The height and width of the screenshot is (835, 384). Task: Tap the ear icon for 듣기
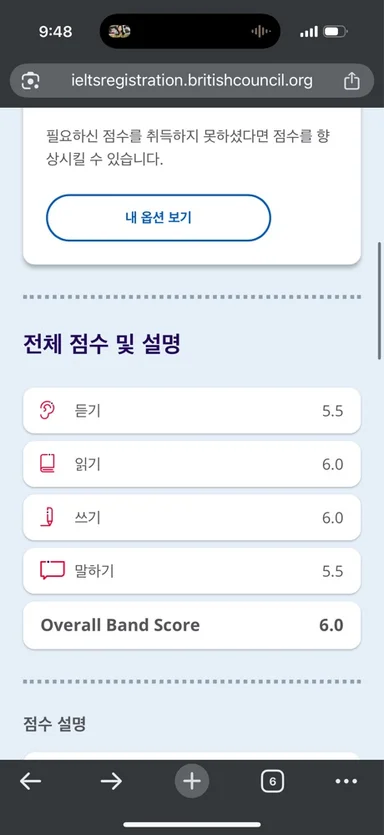point(47,411)
